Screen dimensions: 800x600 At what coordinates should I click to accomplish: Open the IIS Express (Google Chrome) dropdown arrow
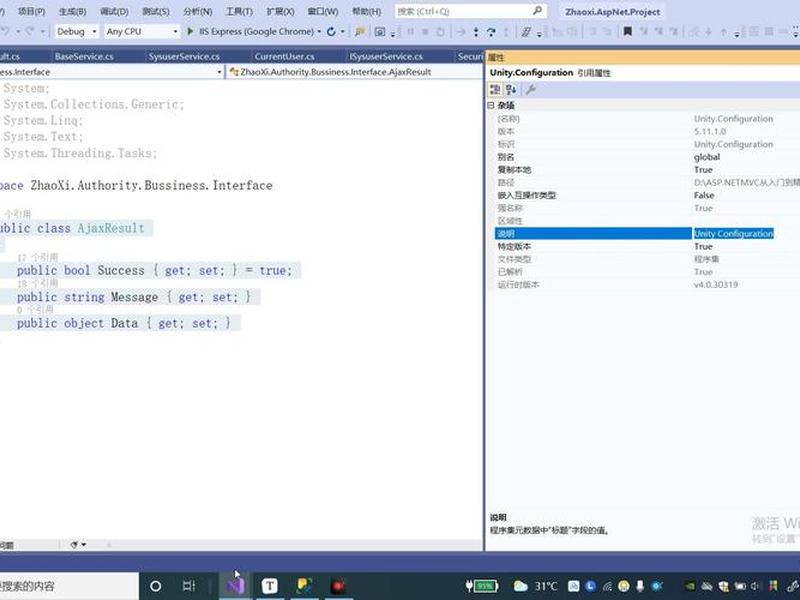point(319,32)
